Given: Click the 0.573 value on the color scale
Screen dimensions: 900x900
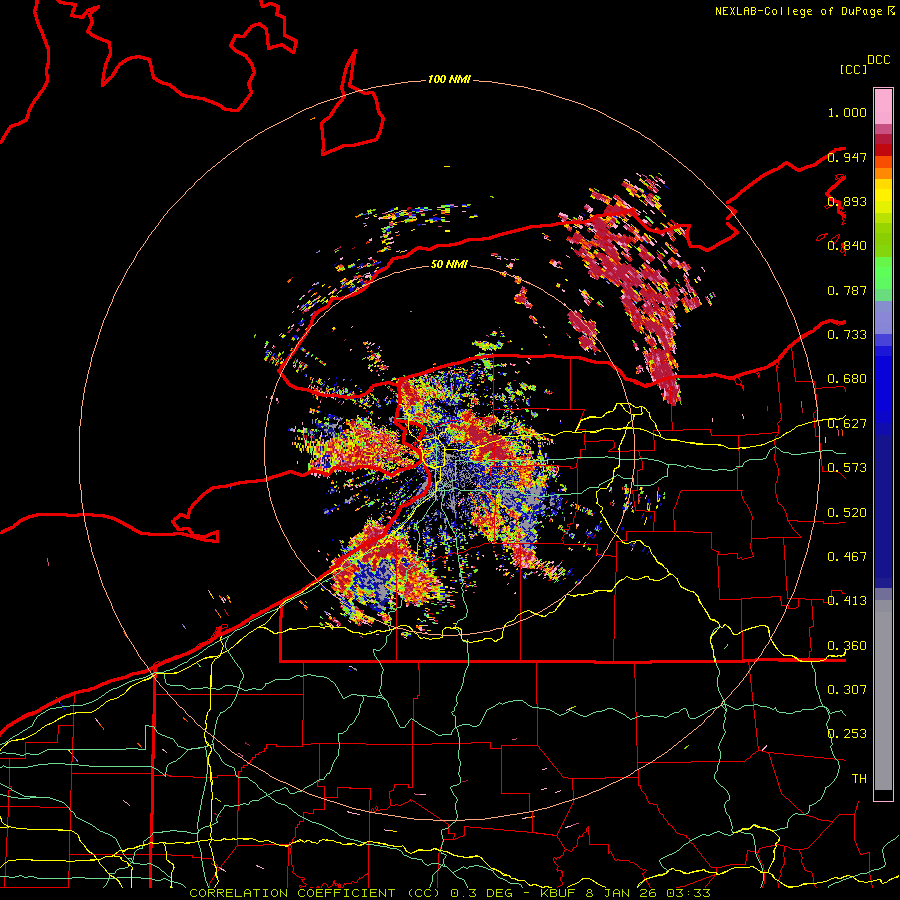Looking at the screenshot, I should (847, 467).
